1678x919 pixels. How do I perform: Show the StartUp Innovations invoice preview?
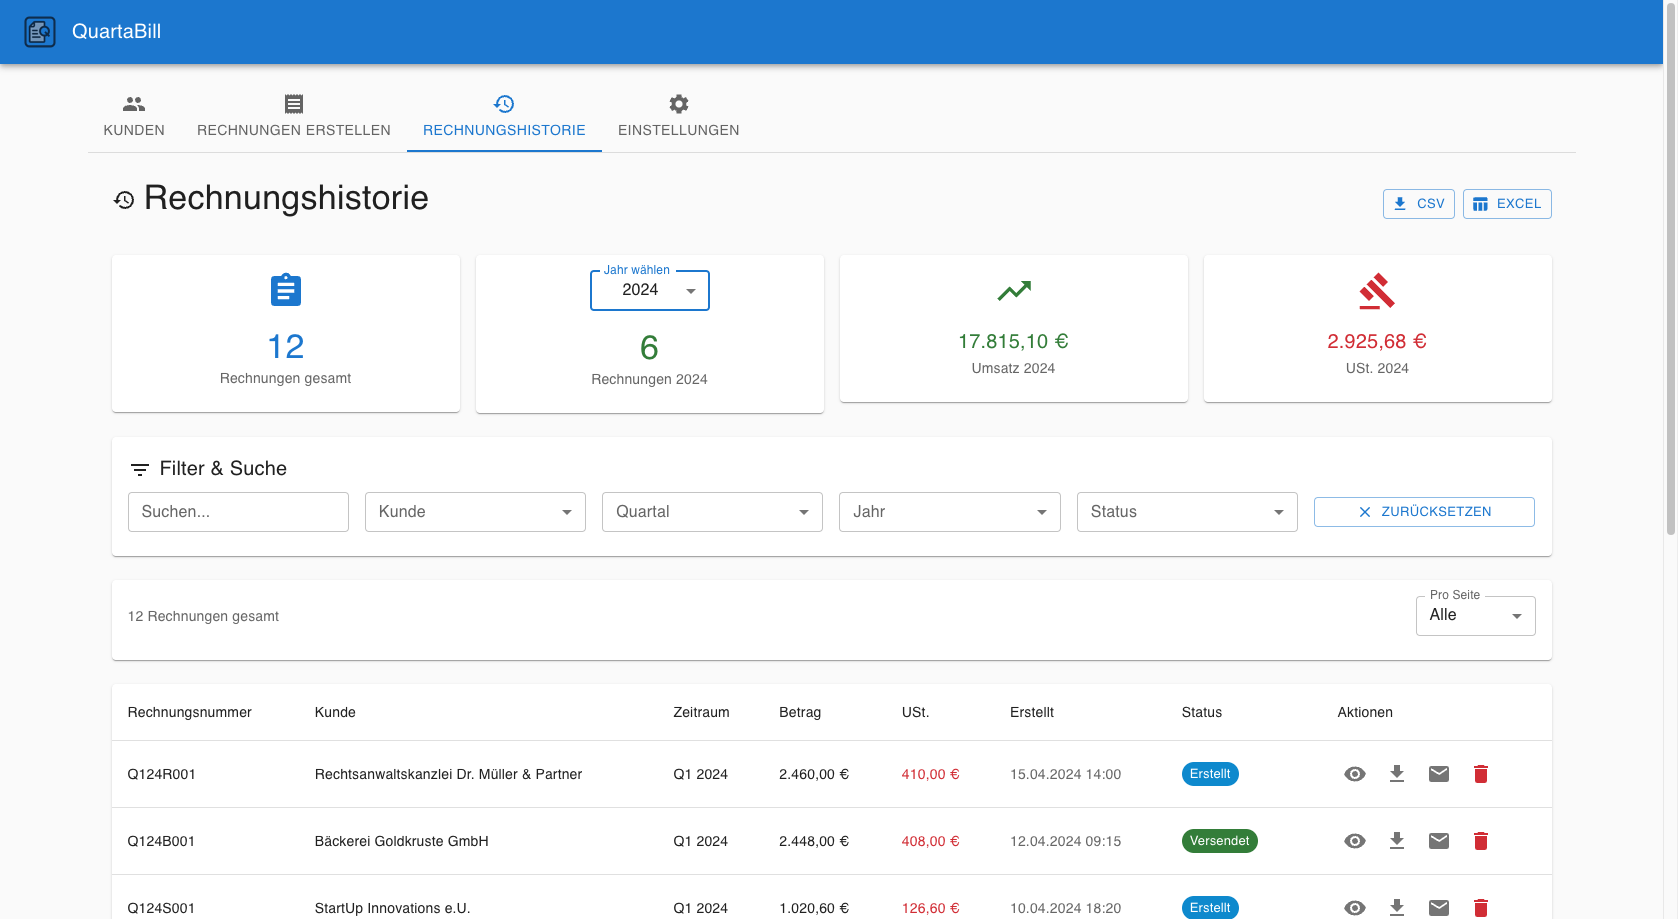pyautogui.click(x=1355, y=907)
